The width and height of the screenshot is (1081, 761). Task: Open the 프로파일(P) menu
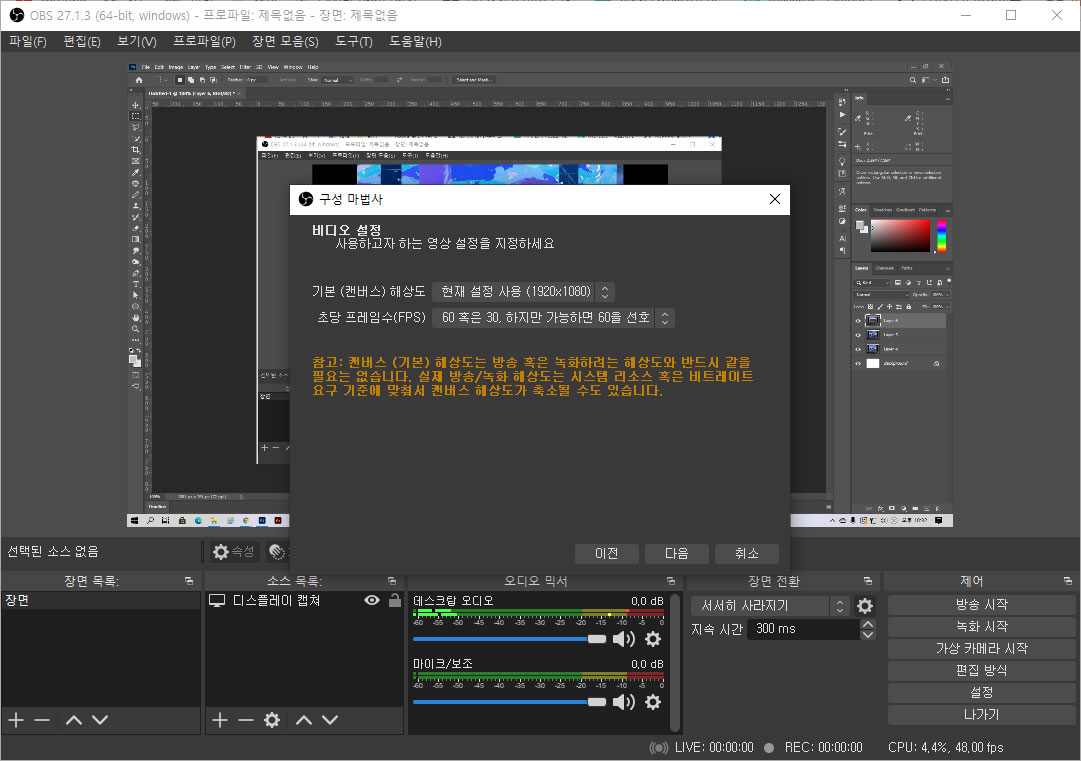(x=204, y=41)
